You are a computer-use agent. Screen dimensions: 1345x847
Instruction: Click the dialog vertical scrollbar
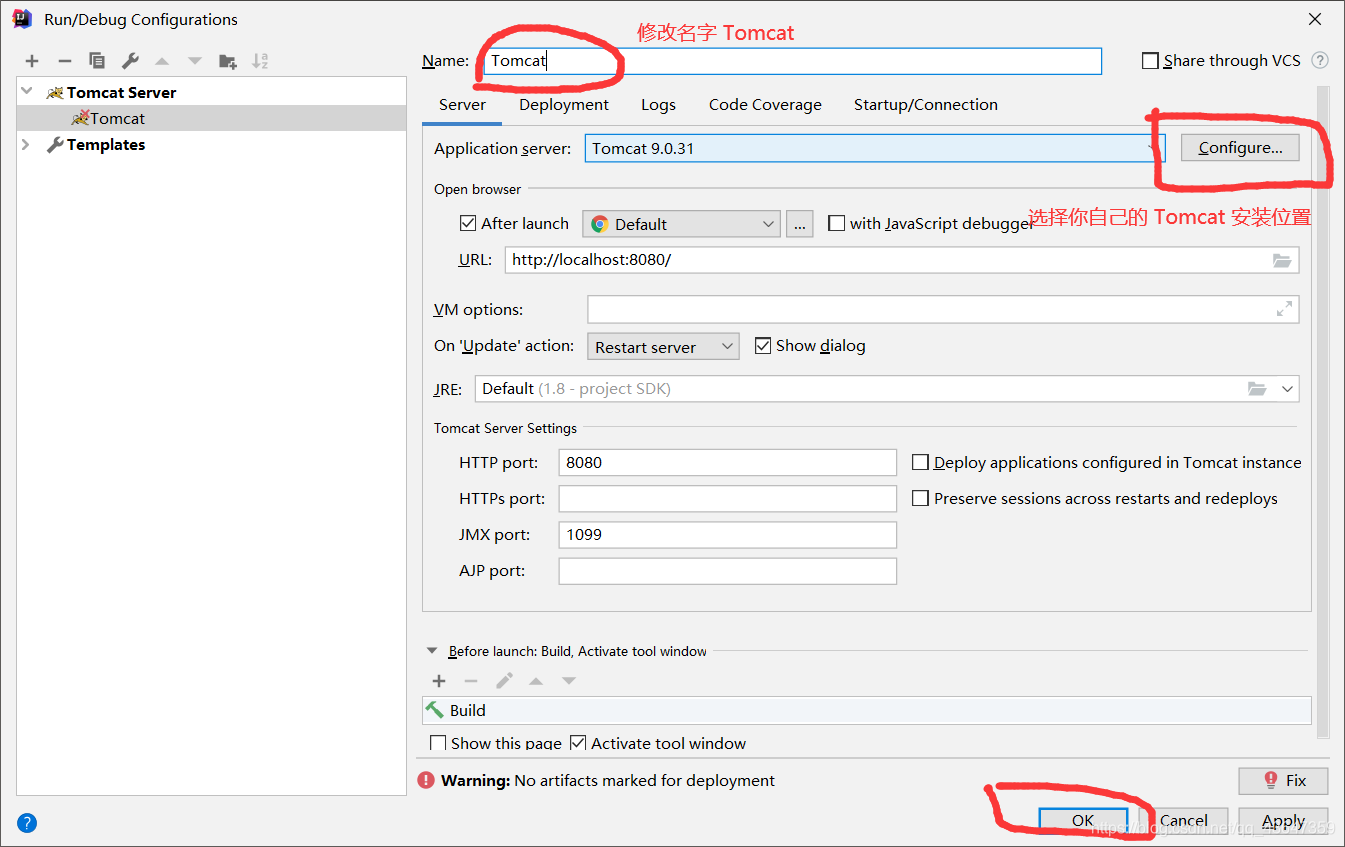tap(1323, 410)
